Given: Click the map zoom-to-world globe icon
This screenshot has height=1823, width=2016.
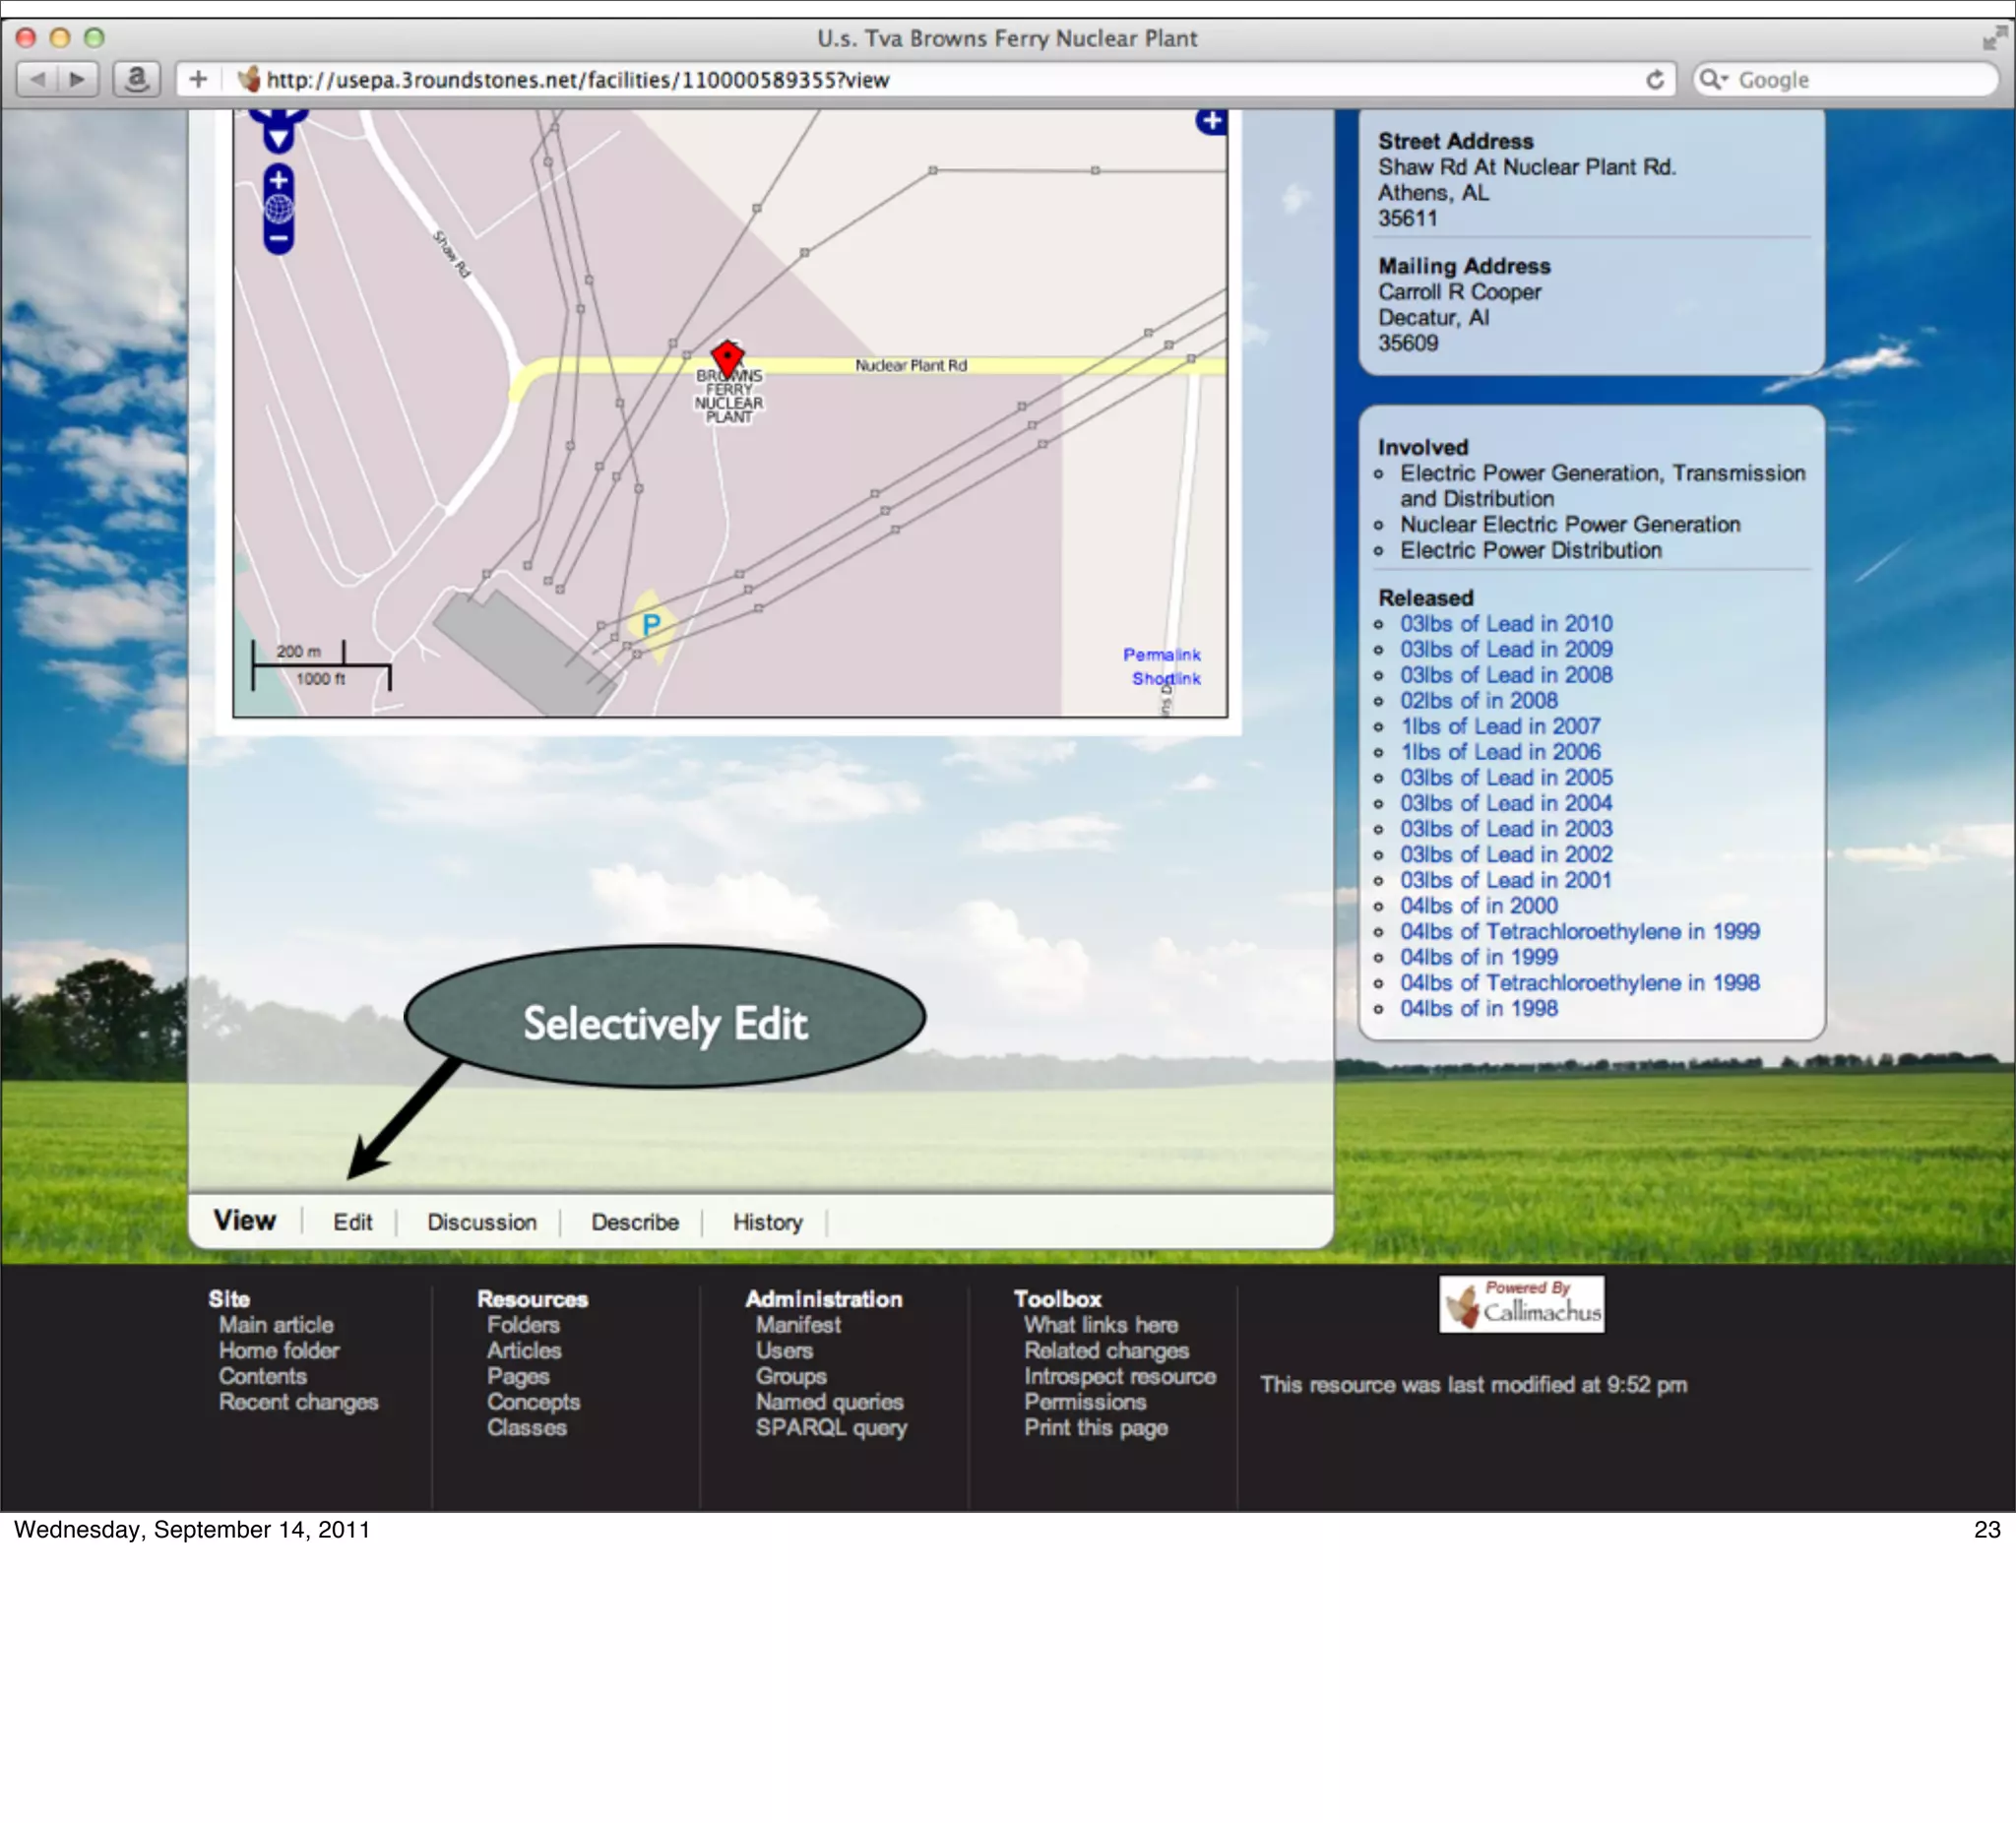Looking at the screenshot, I should pos(279,209).
